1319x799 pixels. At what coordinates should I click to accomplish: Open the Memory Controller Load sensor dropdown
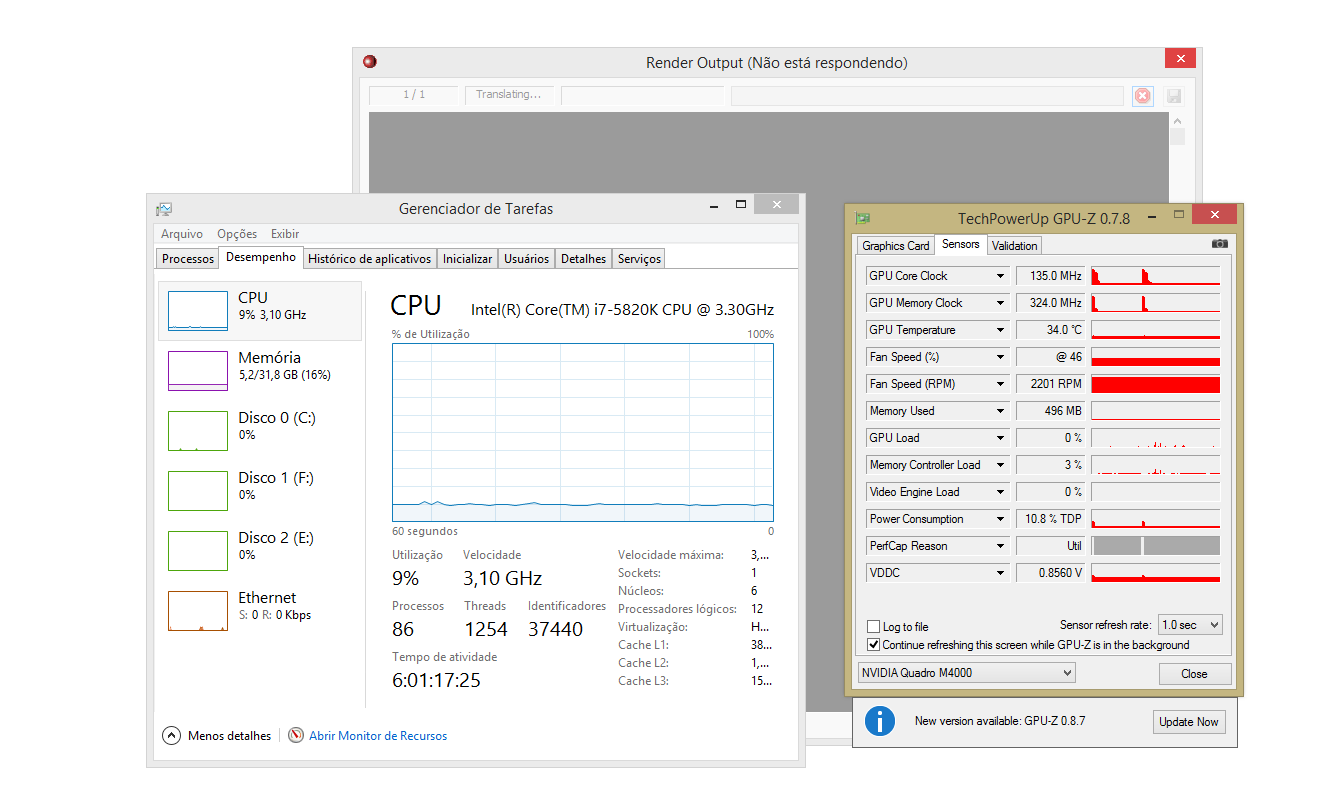[1000, 465]
